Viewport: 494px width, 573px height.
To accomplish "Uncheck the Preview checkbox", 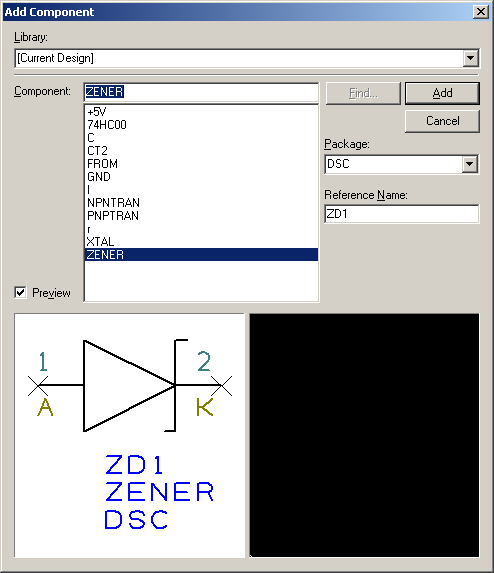I will [20, 292].
